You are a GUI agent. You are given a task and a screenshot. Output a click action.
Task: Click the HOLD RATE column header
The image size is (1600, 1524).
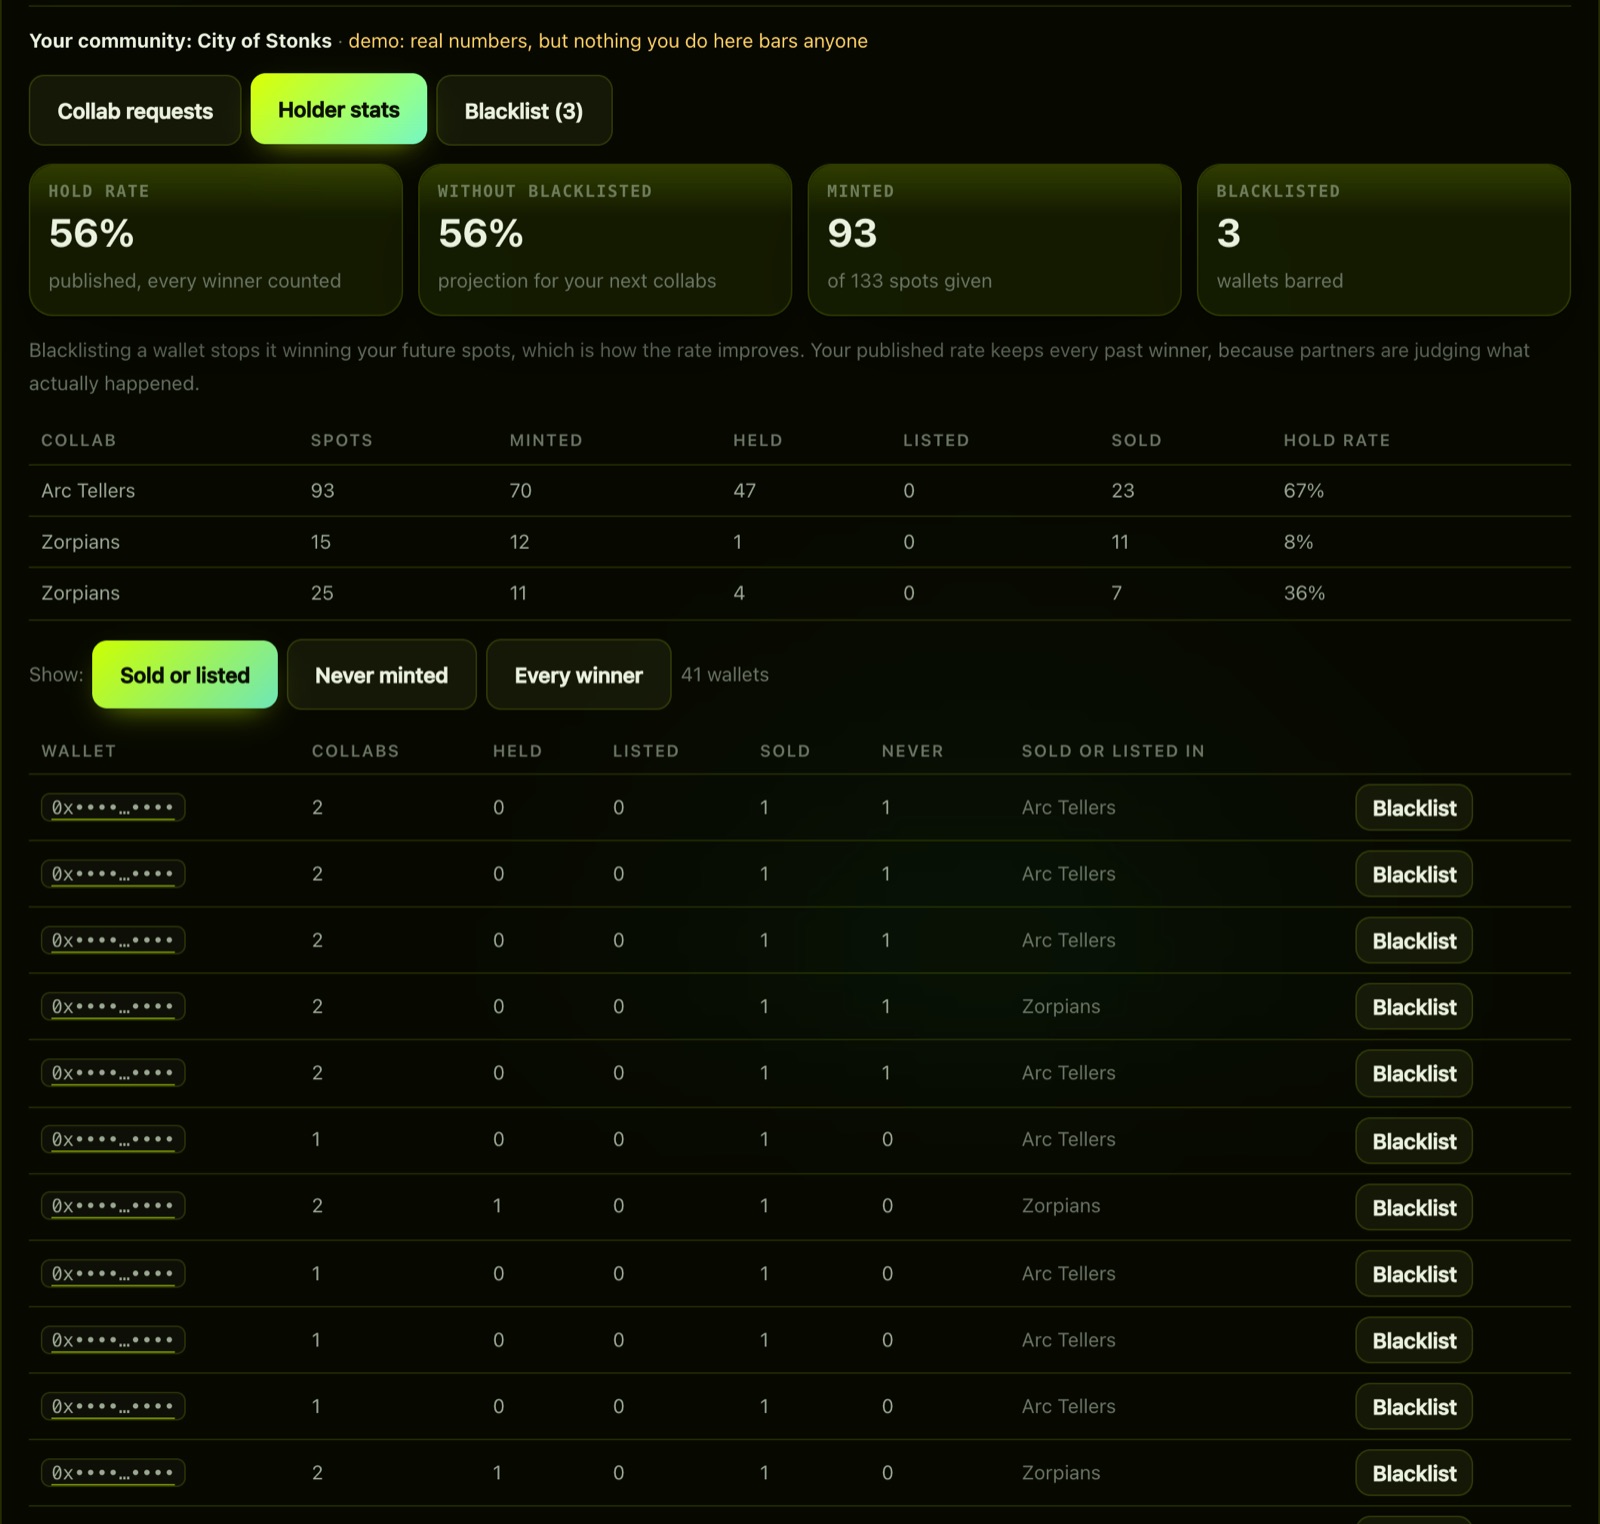(x=1337, y=440)
